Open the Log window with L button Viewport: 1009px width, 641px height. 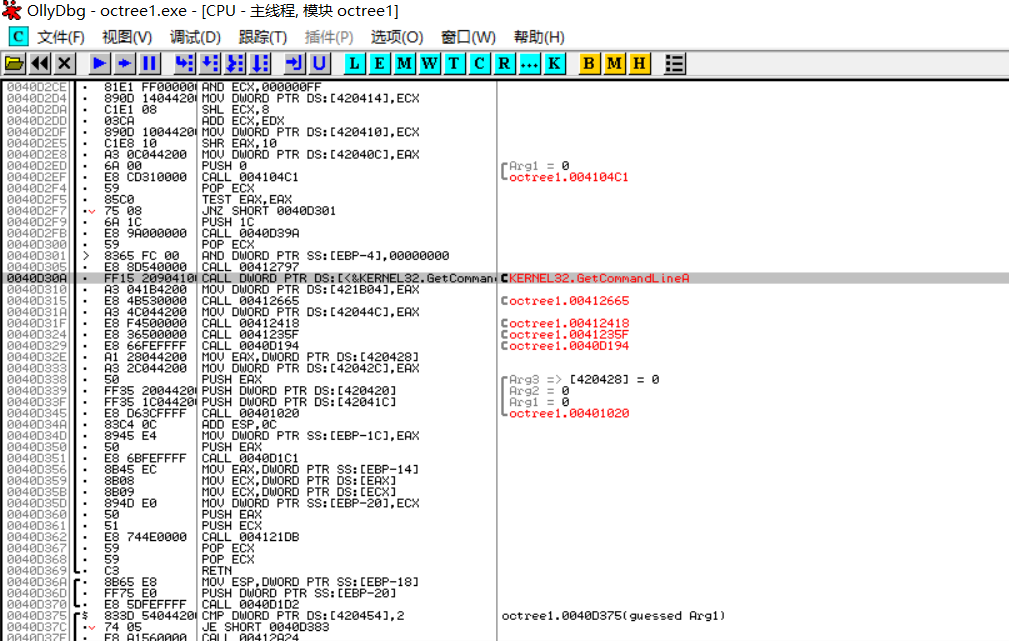[355, 64]
